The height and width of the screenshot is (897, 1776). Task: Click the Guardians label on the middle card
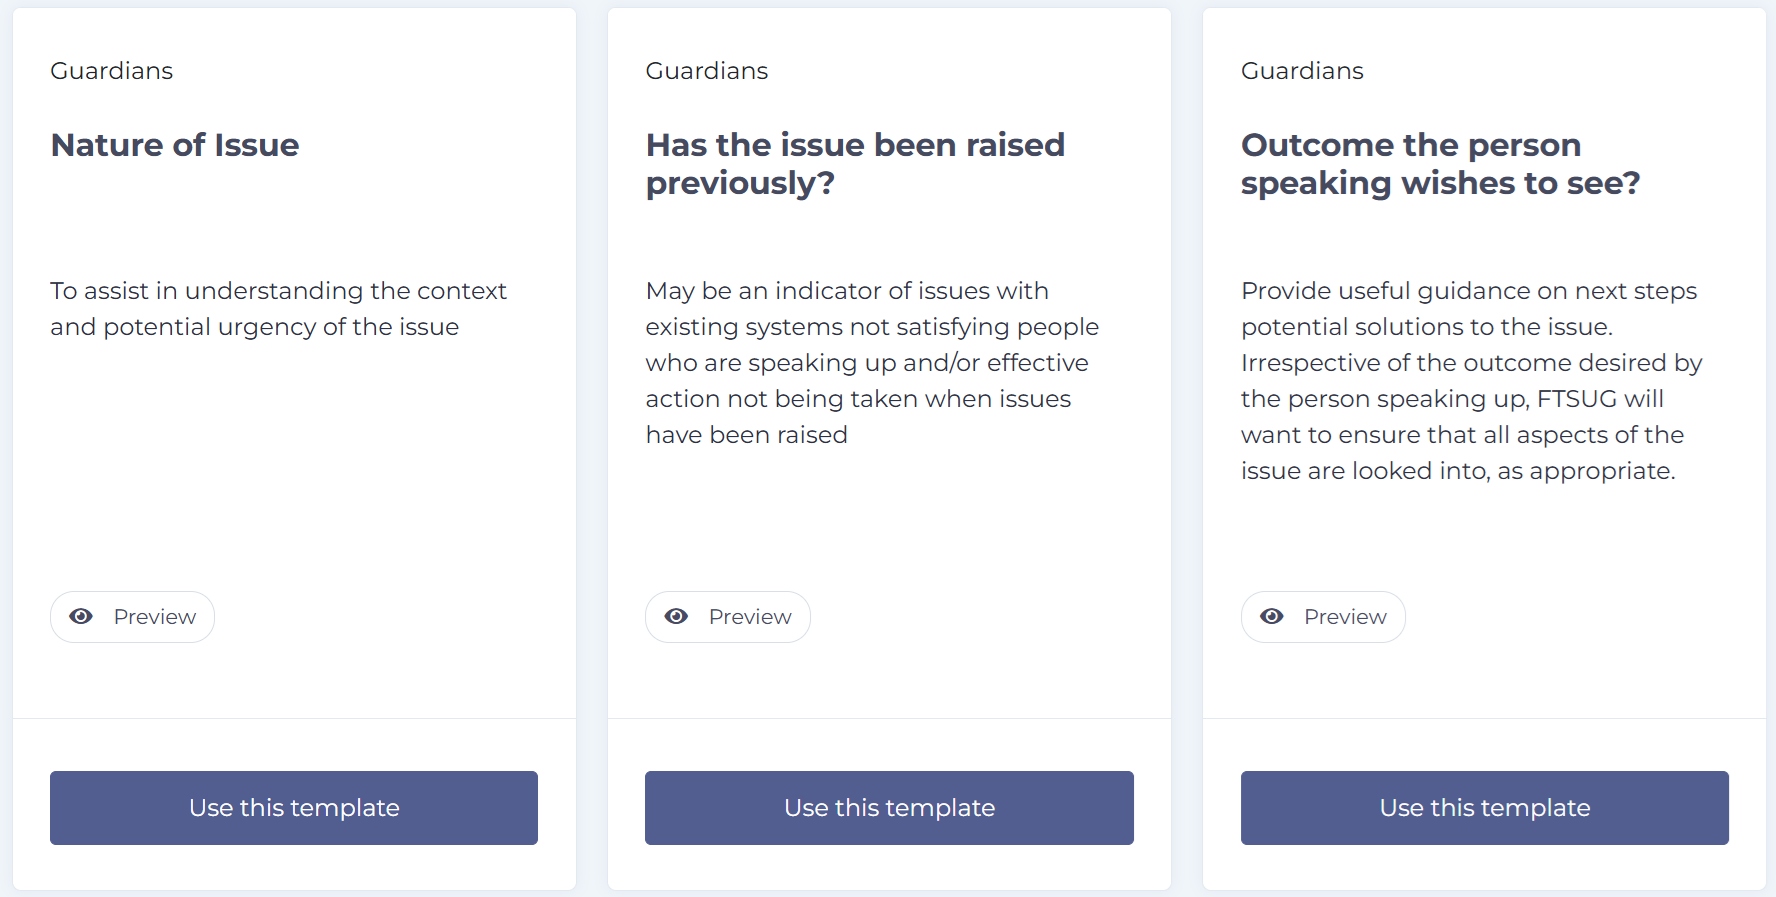pos(707,71)
